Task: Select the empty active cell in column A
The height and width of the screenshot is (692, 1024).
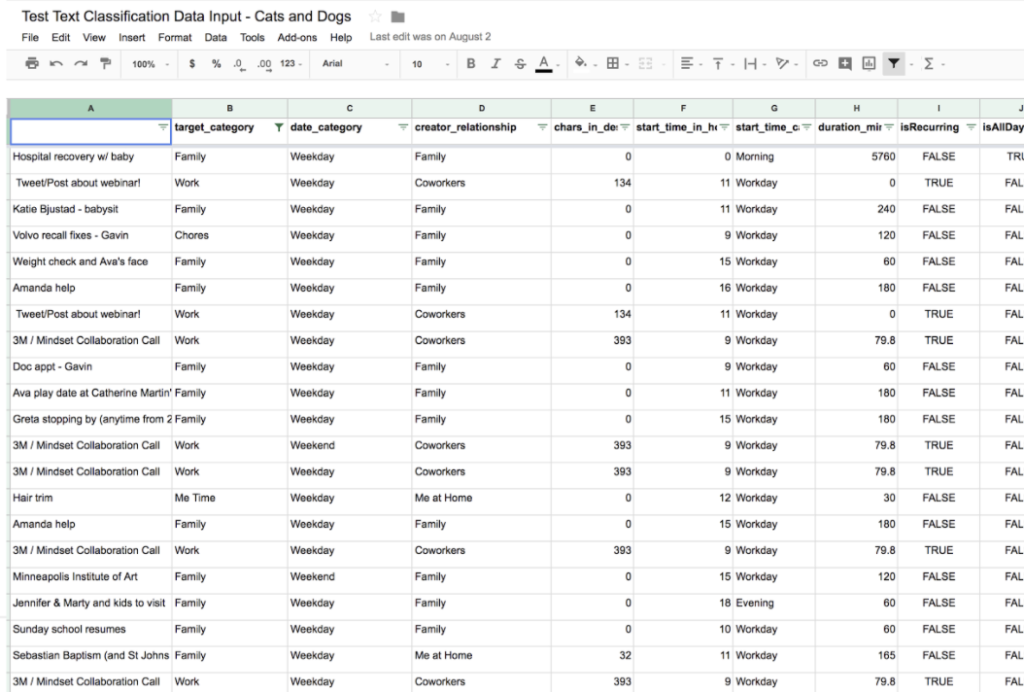Action: [x=91, y=131]
